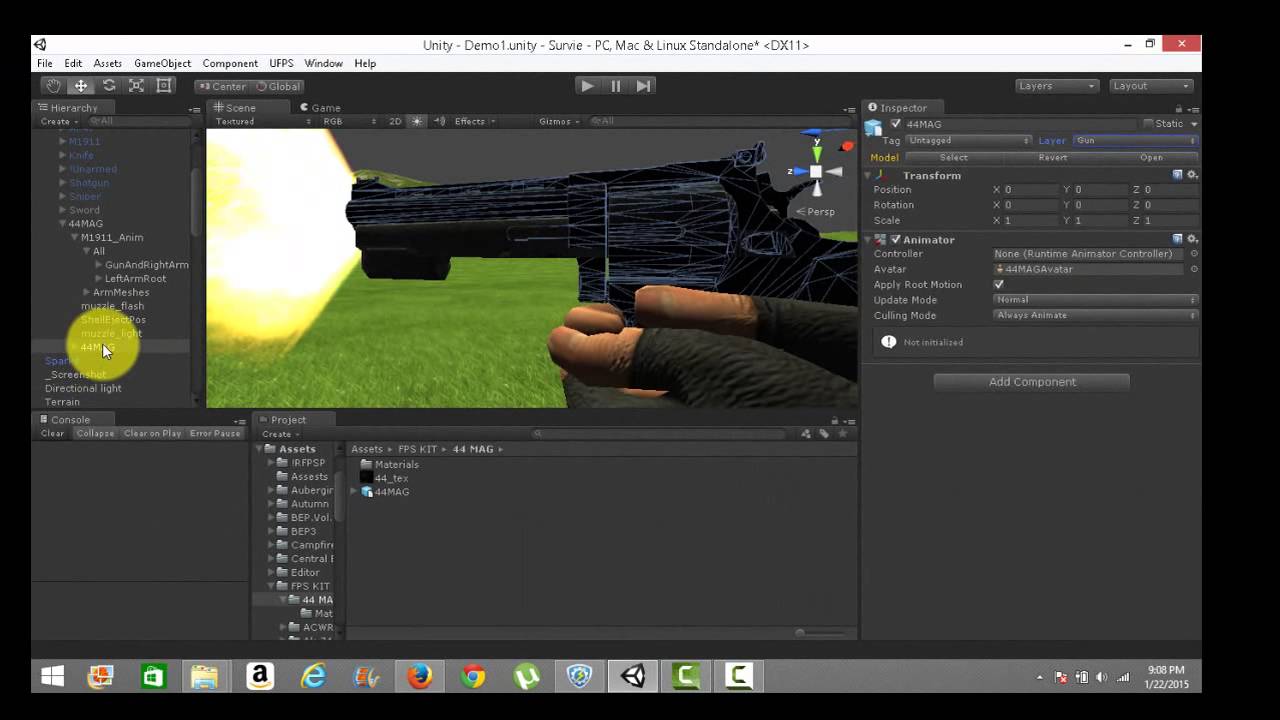Select the Rotate tool in toolbar

point(109,86)
